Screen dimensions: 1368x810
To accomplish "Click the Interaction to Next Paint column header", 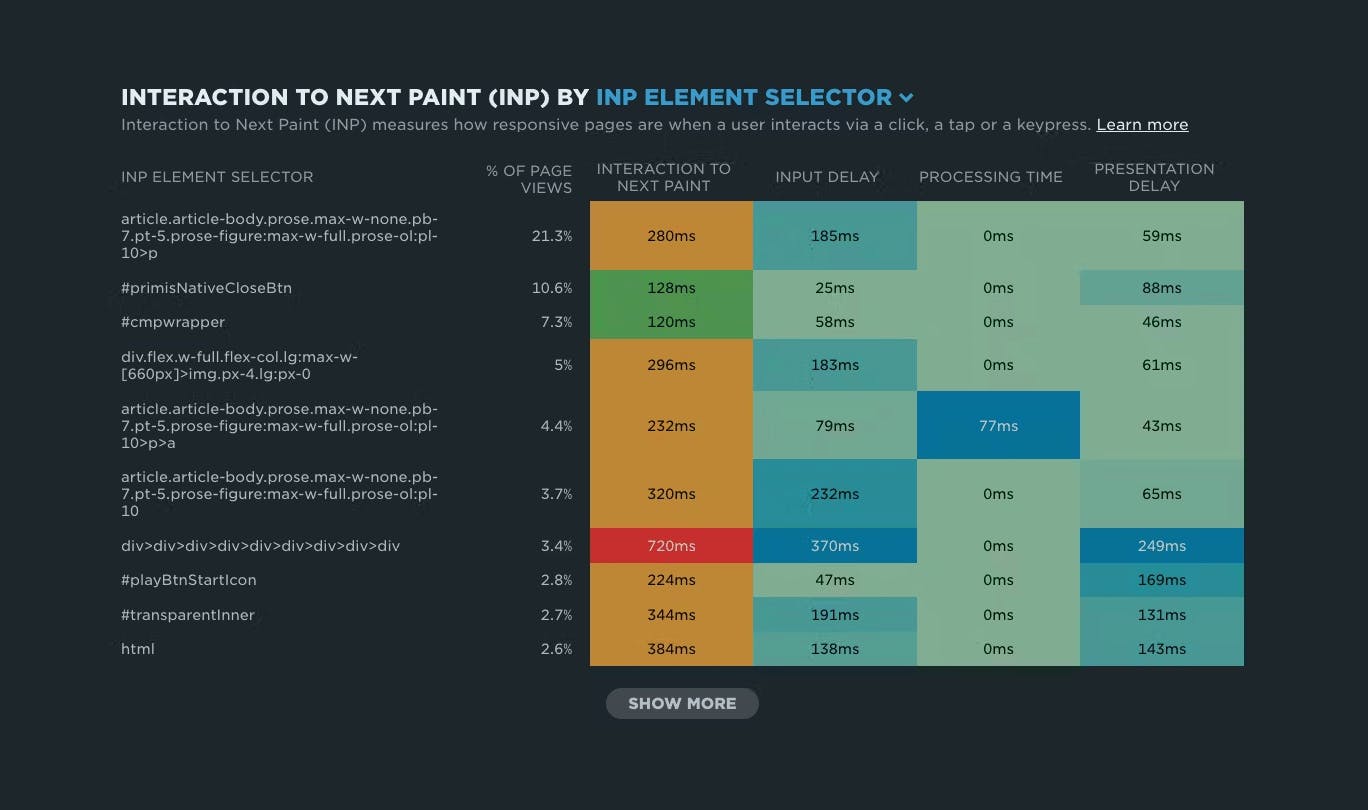I will [663, 177].
